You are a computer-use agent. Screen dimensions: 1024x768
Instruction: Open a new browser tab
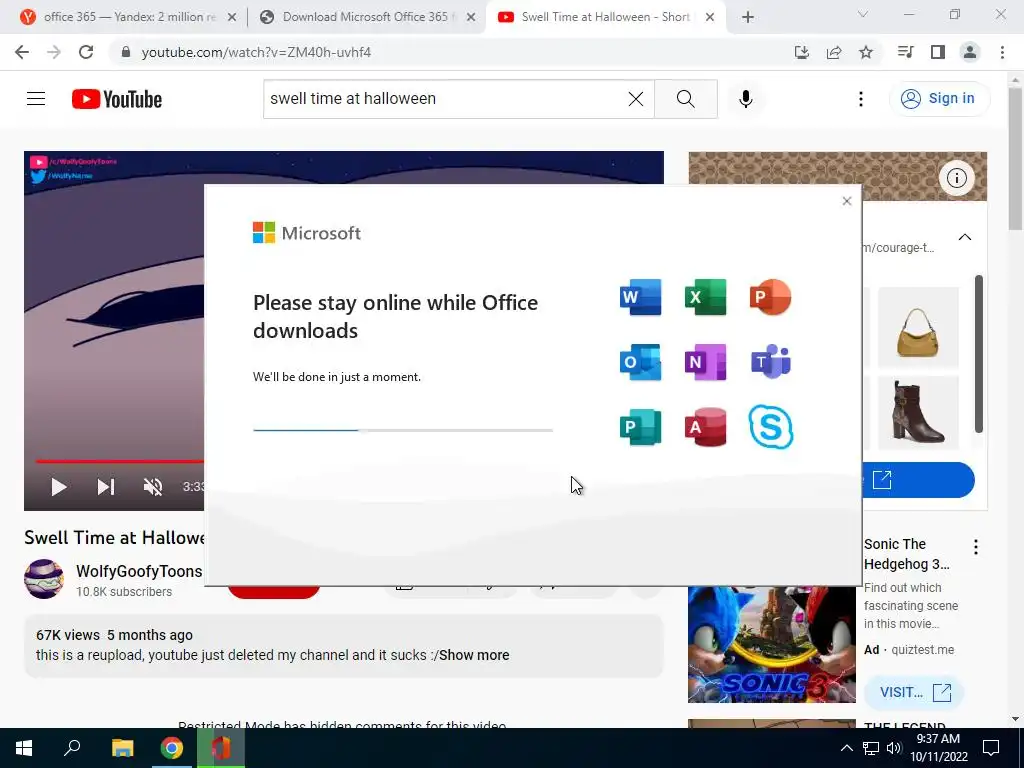point(748,18)
